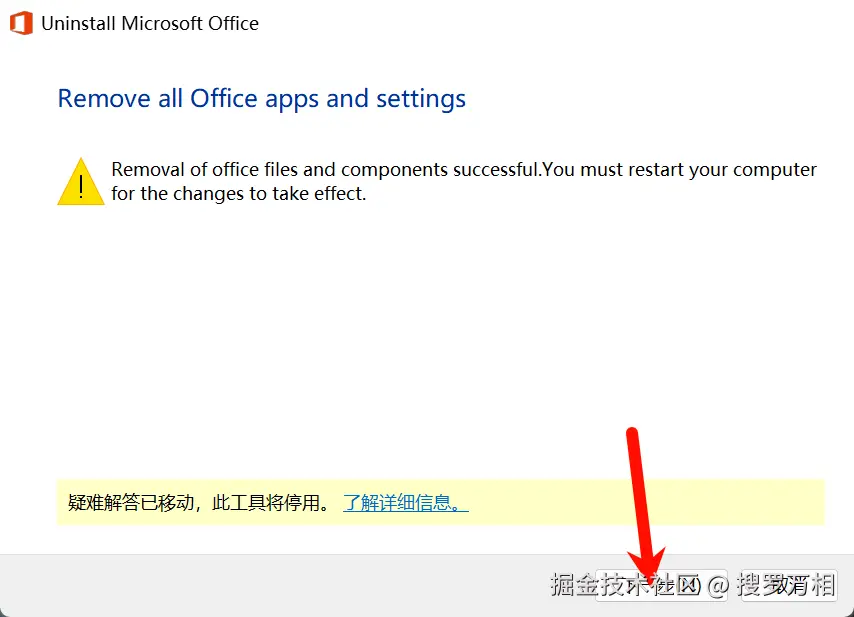Screen dimensions: 854x617
Task: Click the red arrow annotation shaft
Action: [639, 490]
